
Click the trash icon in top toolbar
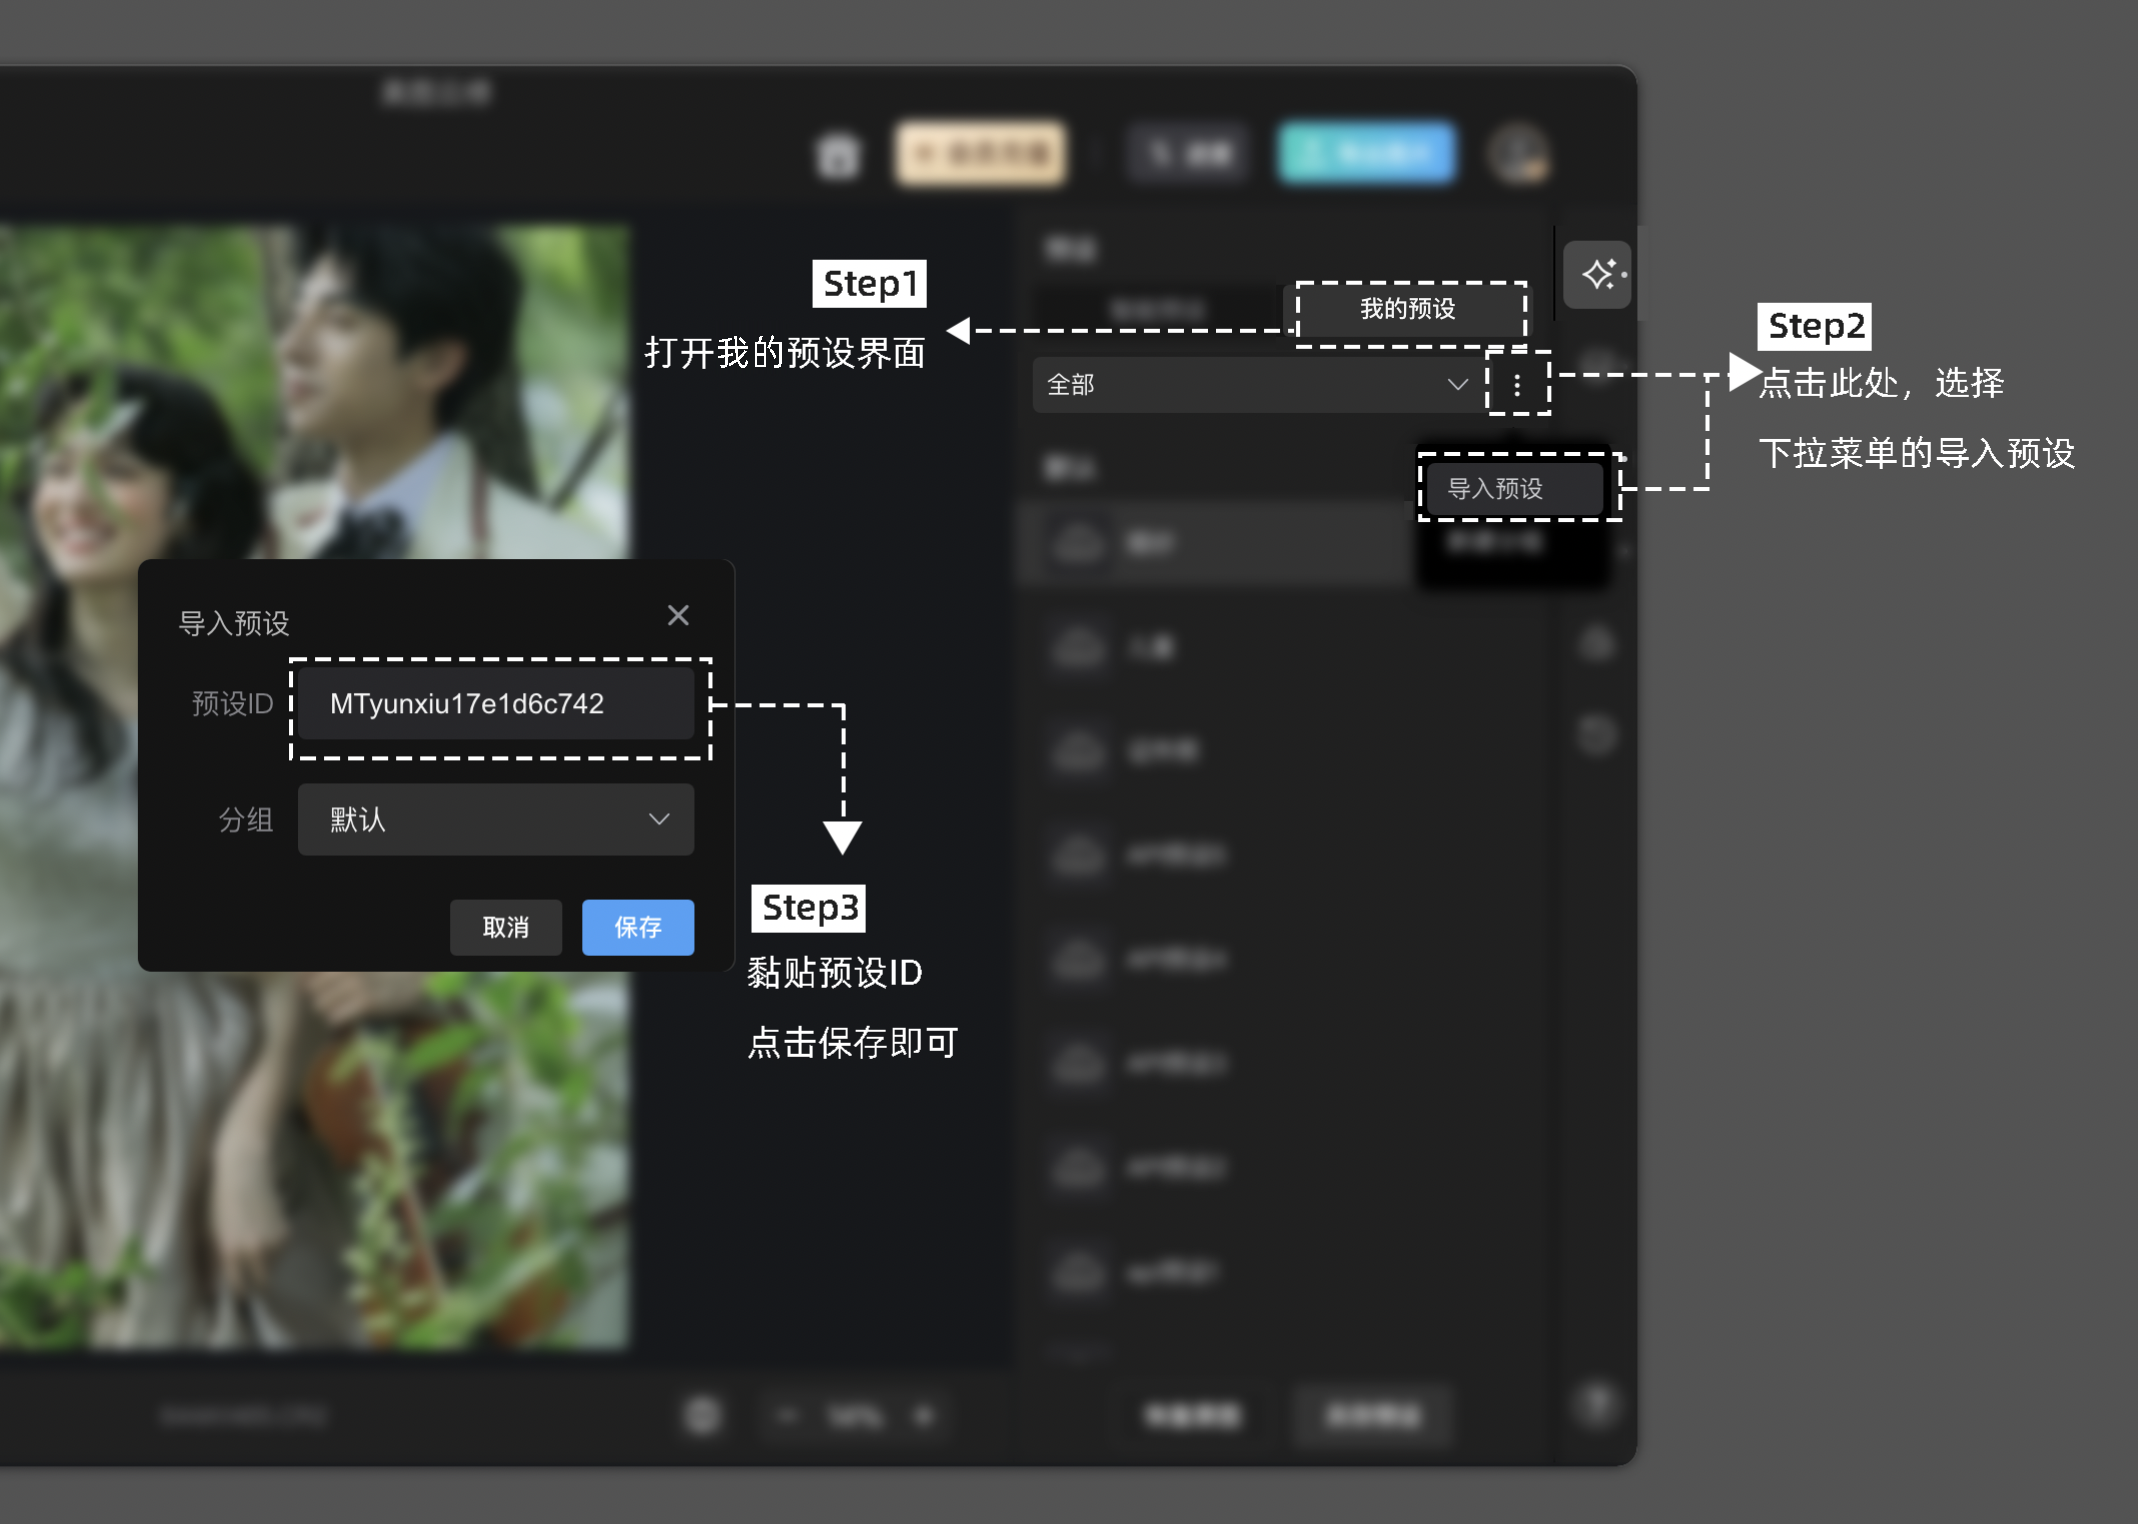838,156
